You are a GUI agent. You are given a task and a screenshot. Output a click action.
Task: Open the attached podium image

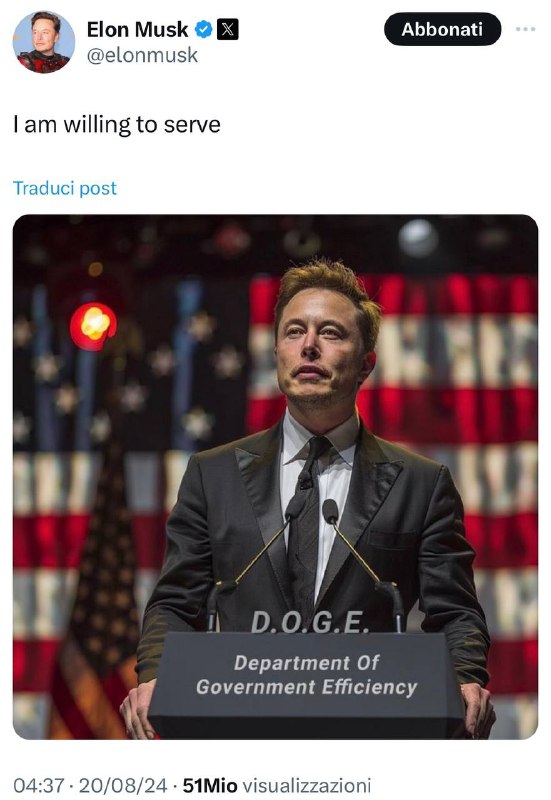pyautogui.click(x=276, y=477)
